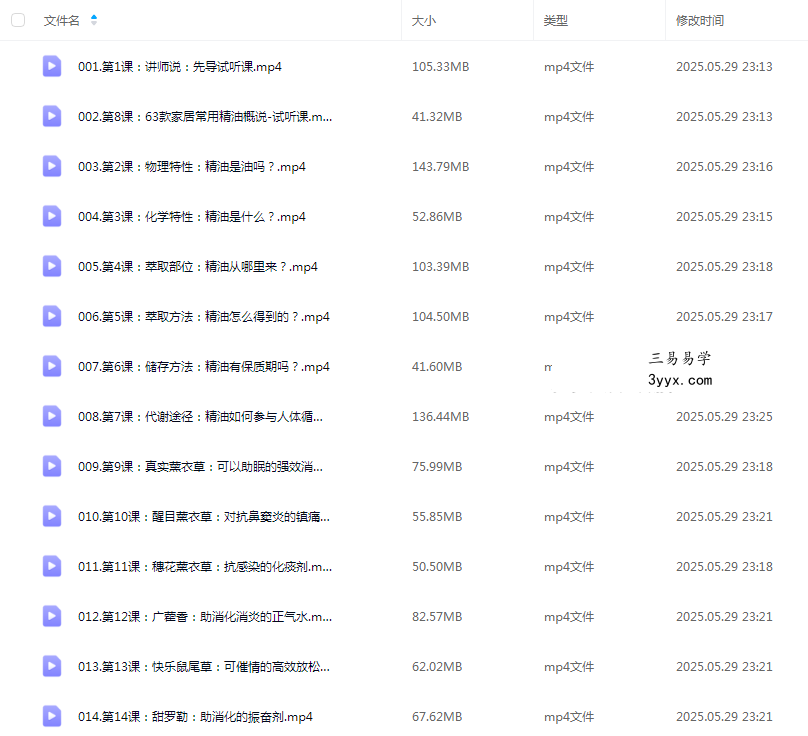Viewport: 808px width, 736px height.
Task: Sort files by 修改时间 column
Action: tap(700, 21)
